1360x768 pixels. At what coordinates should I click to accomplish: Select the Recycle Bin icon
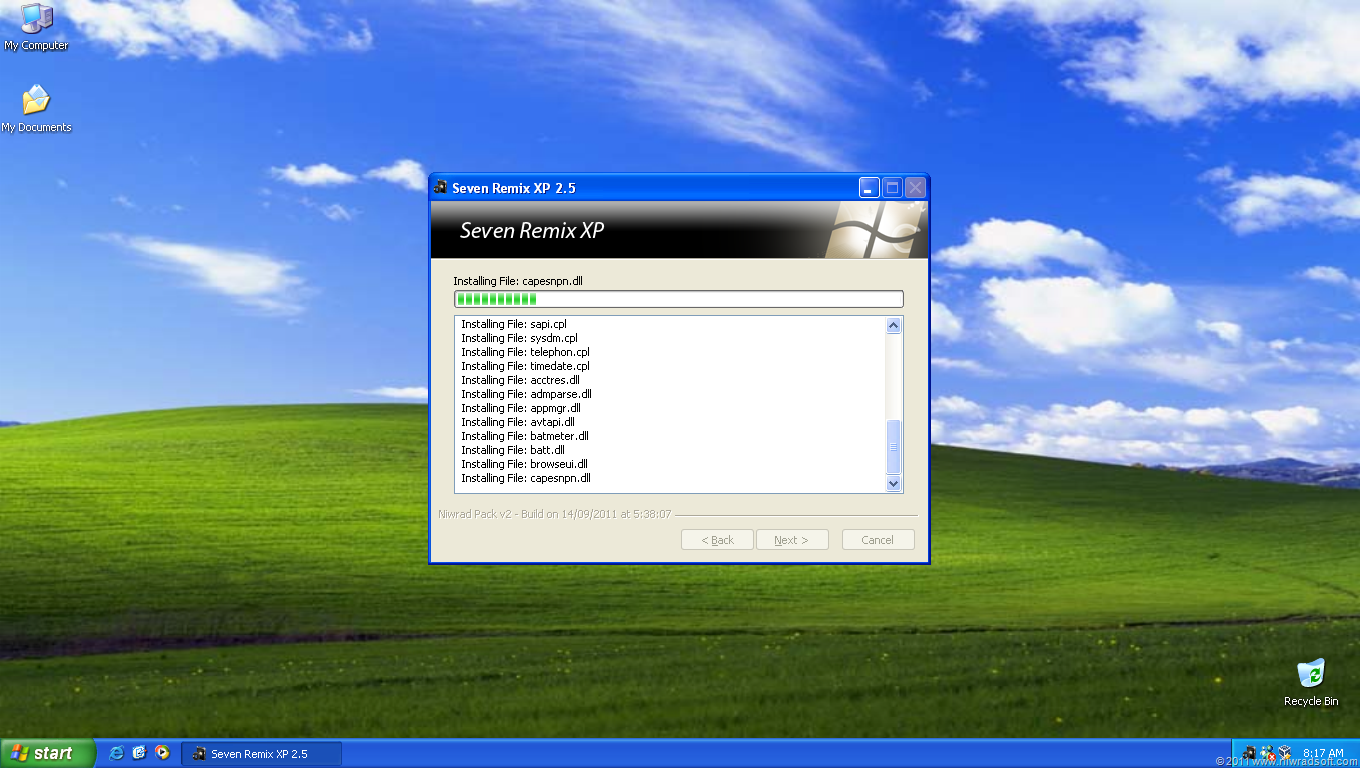pos(1311,682)
